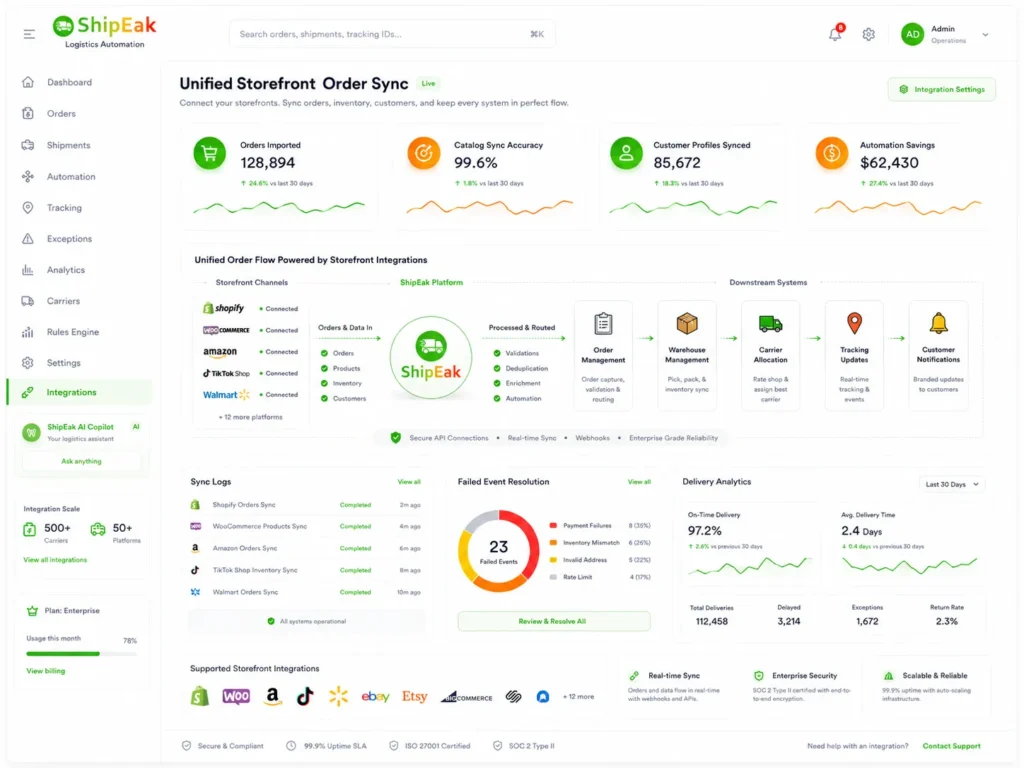The width and height of the screenshot is (1024, 768).
Task: Open View billing link
Action: tap(45, 671)
